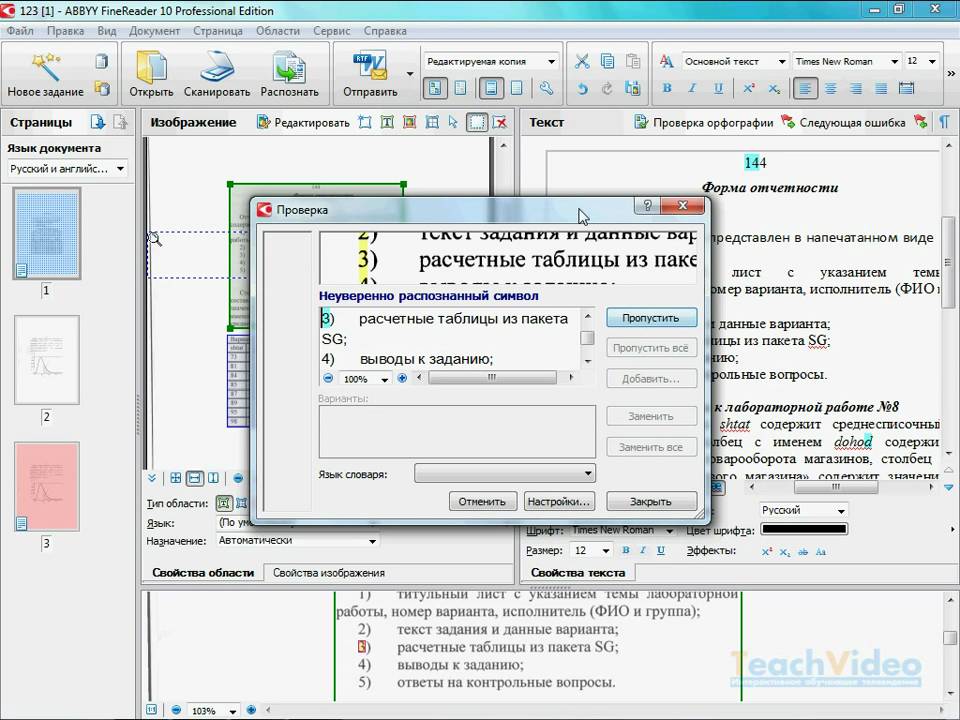Open the Правка menu

pyautogui.click(x=66, y=31)
